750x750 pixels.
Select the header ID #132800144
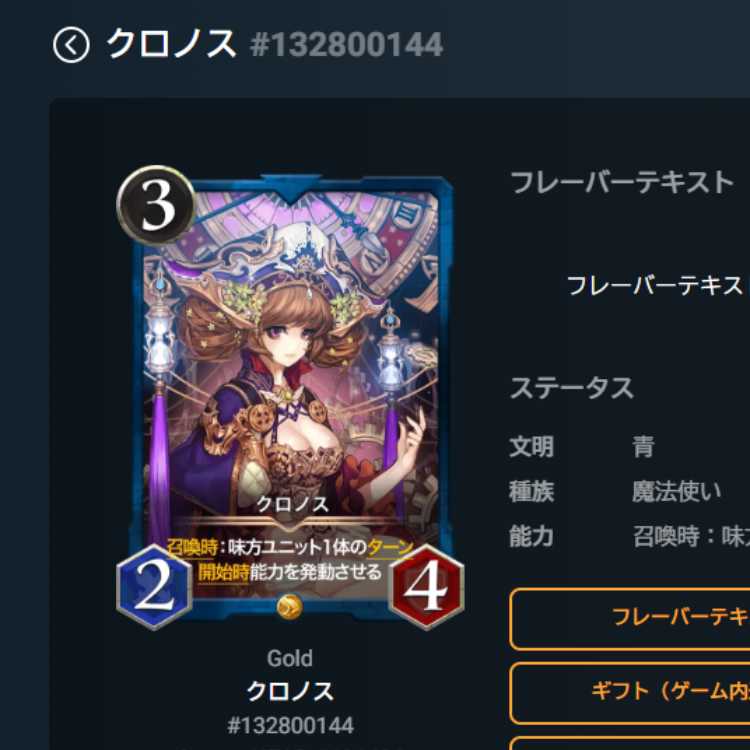click(x=347, y=45)
